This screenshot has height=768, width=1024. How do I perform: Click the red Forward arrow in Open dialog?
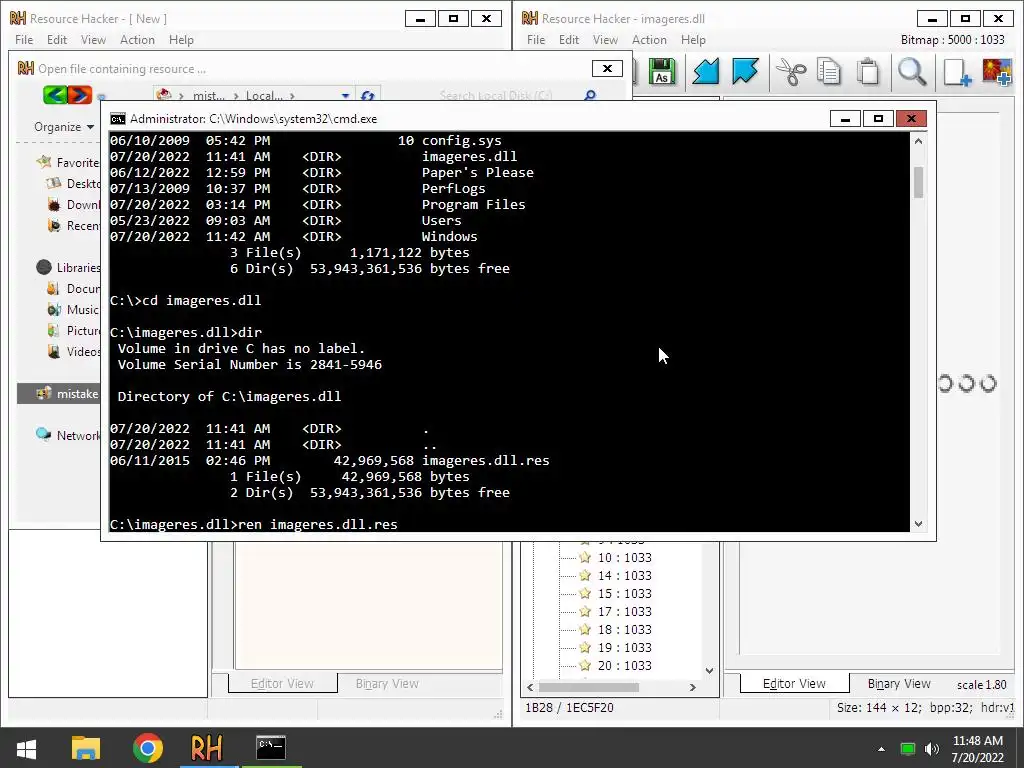80,95
